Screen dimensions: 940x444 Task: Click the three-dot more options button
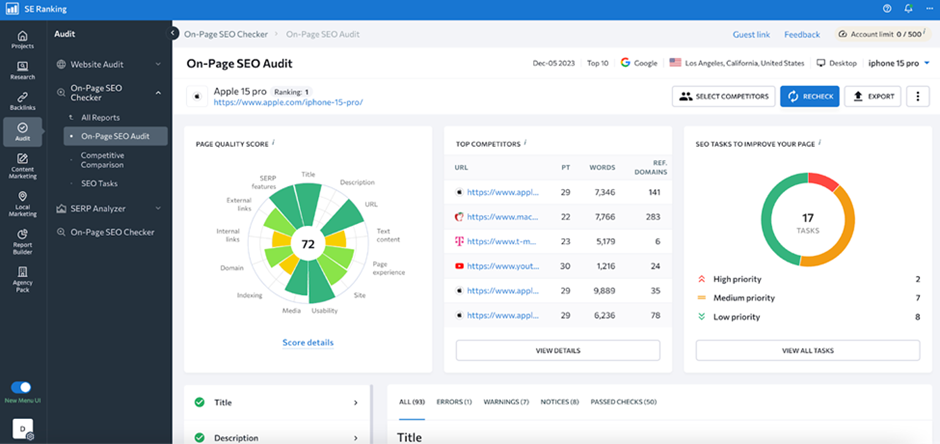click(917, 96)
